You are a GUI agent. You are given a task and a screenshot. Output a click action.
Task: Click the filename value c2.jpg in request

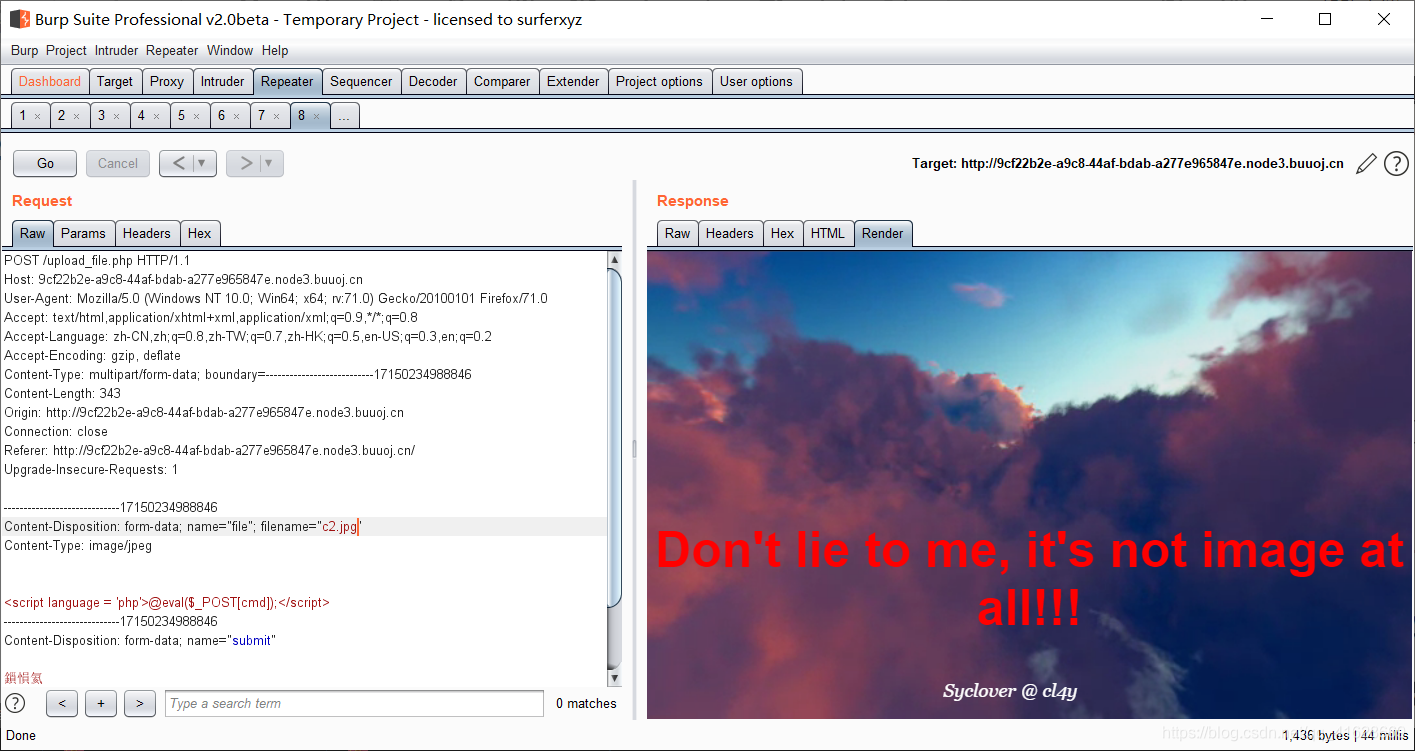(x=339, y=527)
